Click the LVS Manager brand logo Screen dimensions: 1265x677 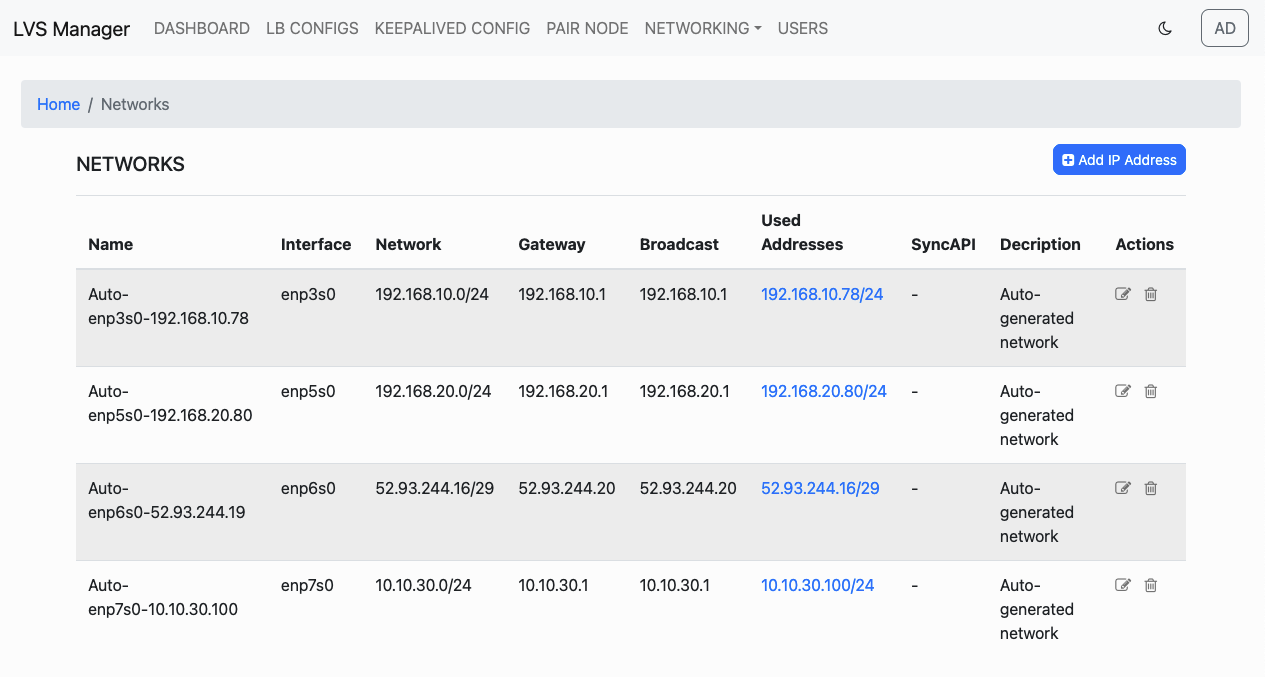71,29
